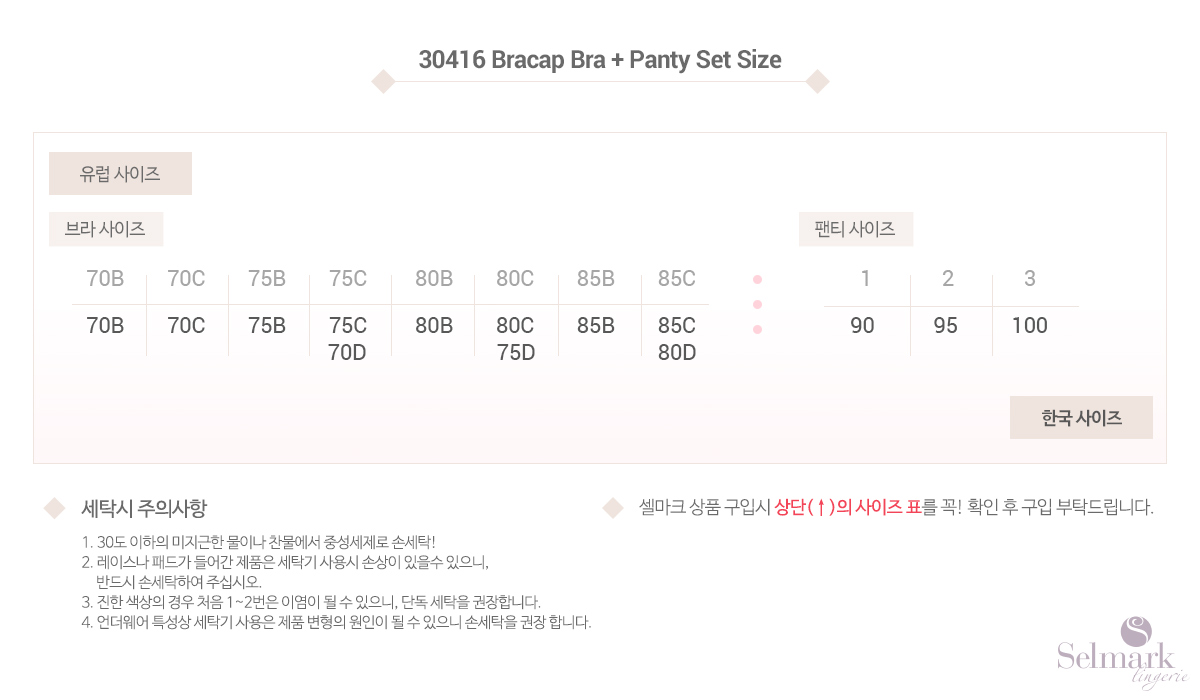Click the 30416 Bracap Bra + Panty Set Size title
This screenshot has width=1200, height=700.
tap(600, 60)
